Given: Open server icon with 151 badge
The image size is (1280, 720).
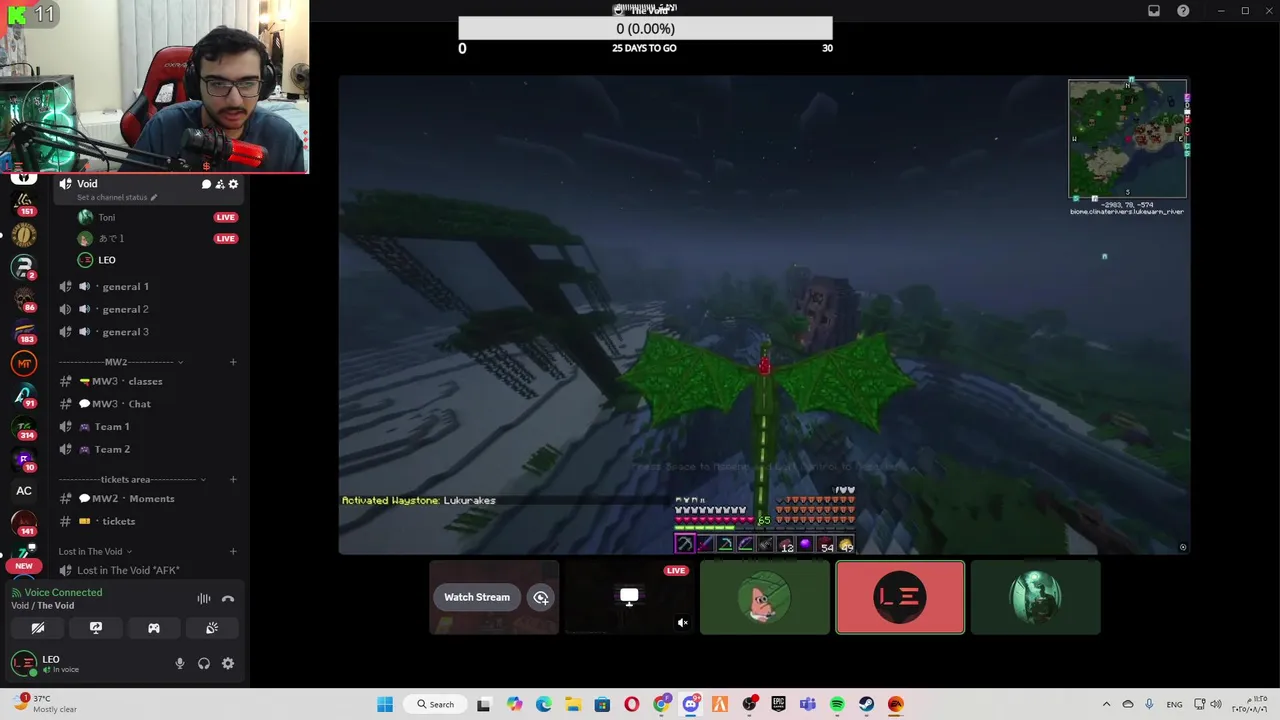Looking at the screenshot, I should tap(24, 203).
